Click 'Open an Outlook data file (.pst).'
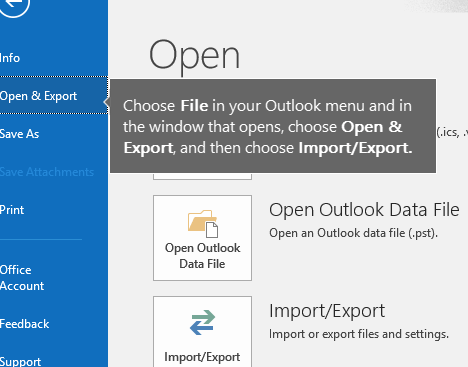Viewport: 468px width, 367px height. tap(353, 233)
